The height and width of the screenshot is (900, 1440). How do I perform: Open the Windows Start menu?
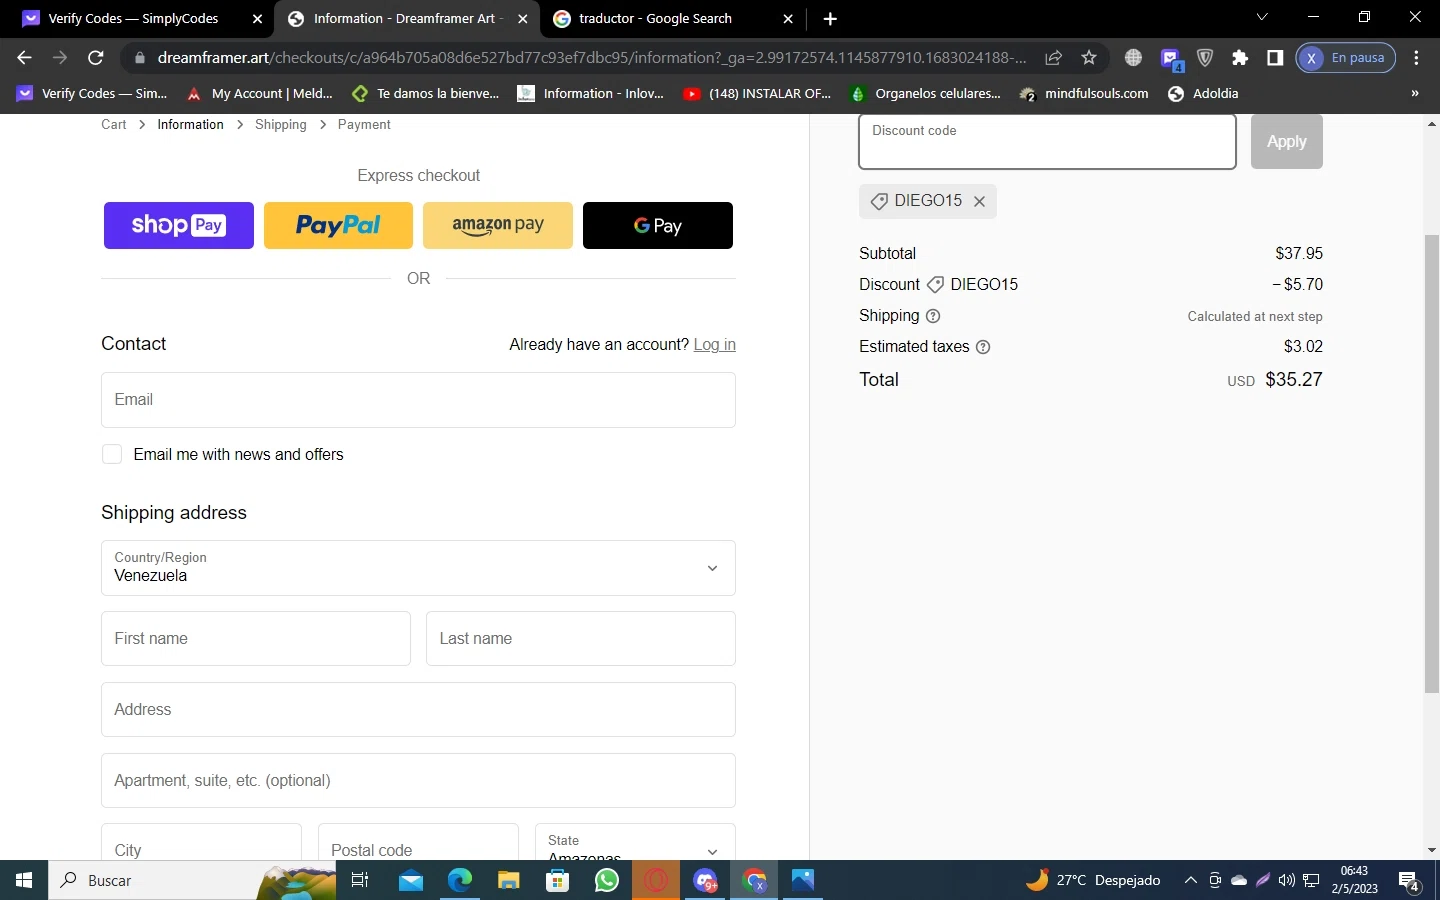click(24, 880)
